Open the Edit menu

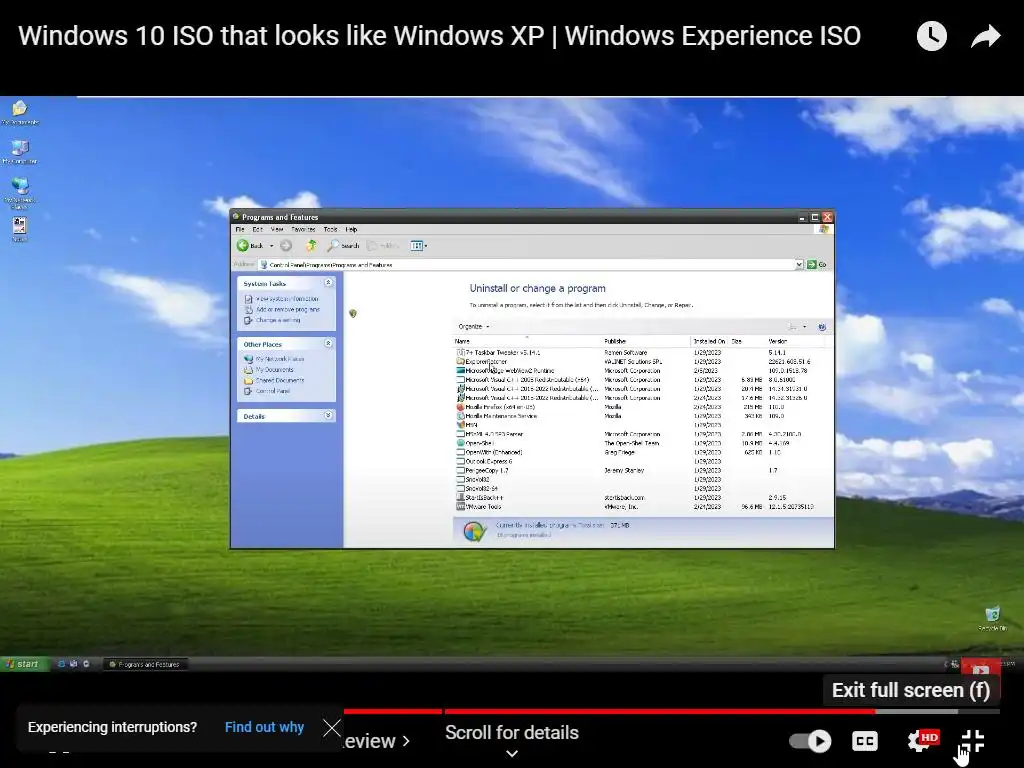(x=257, y=229)
